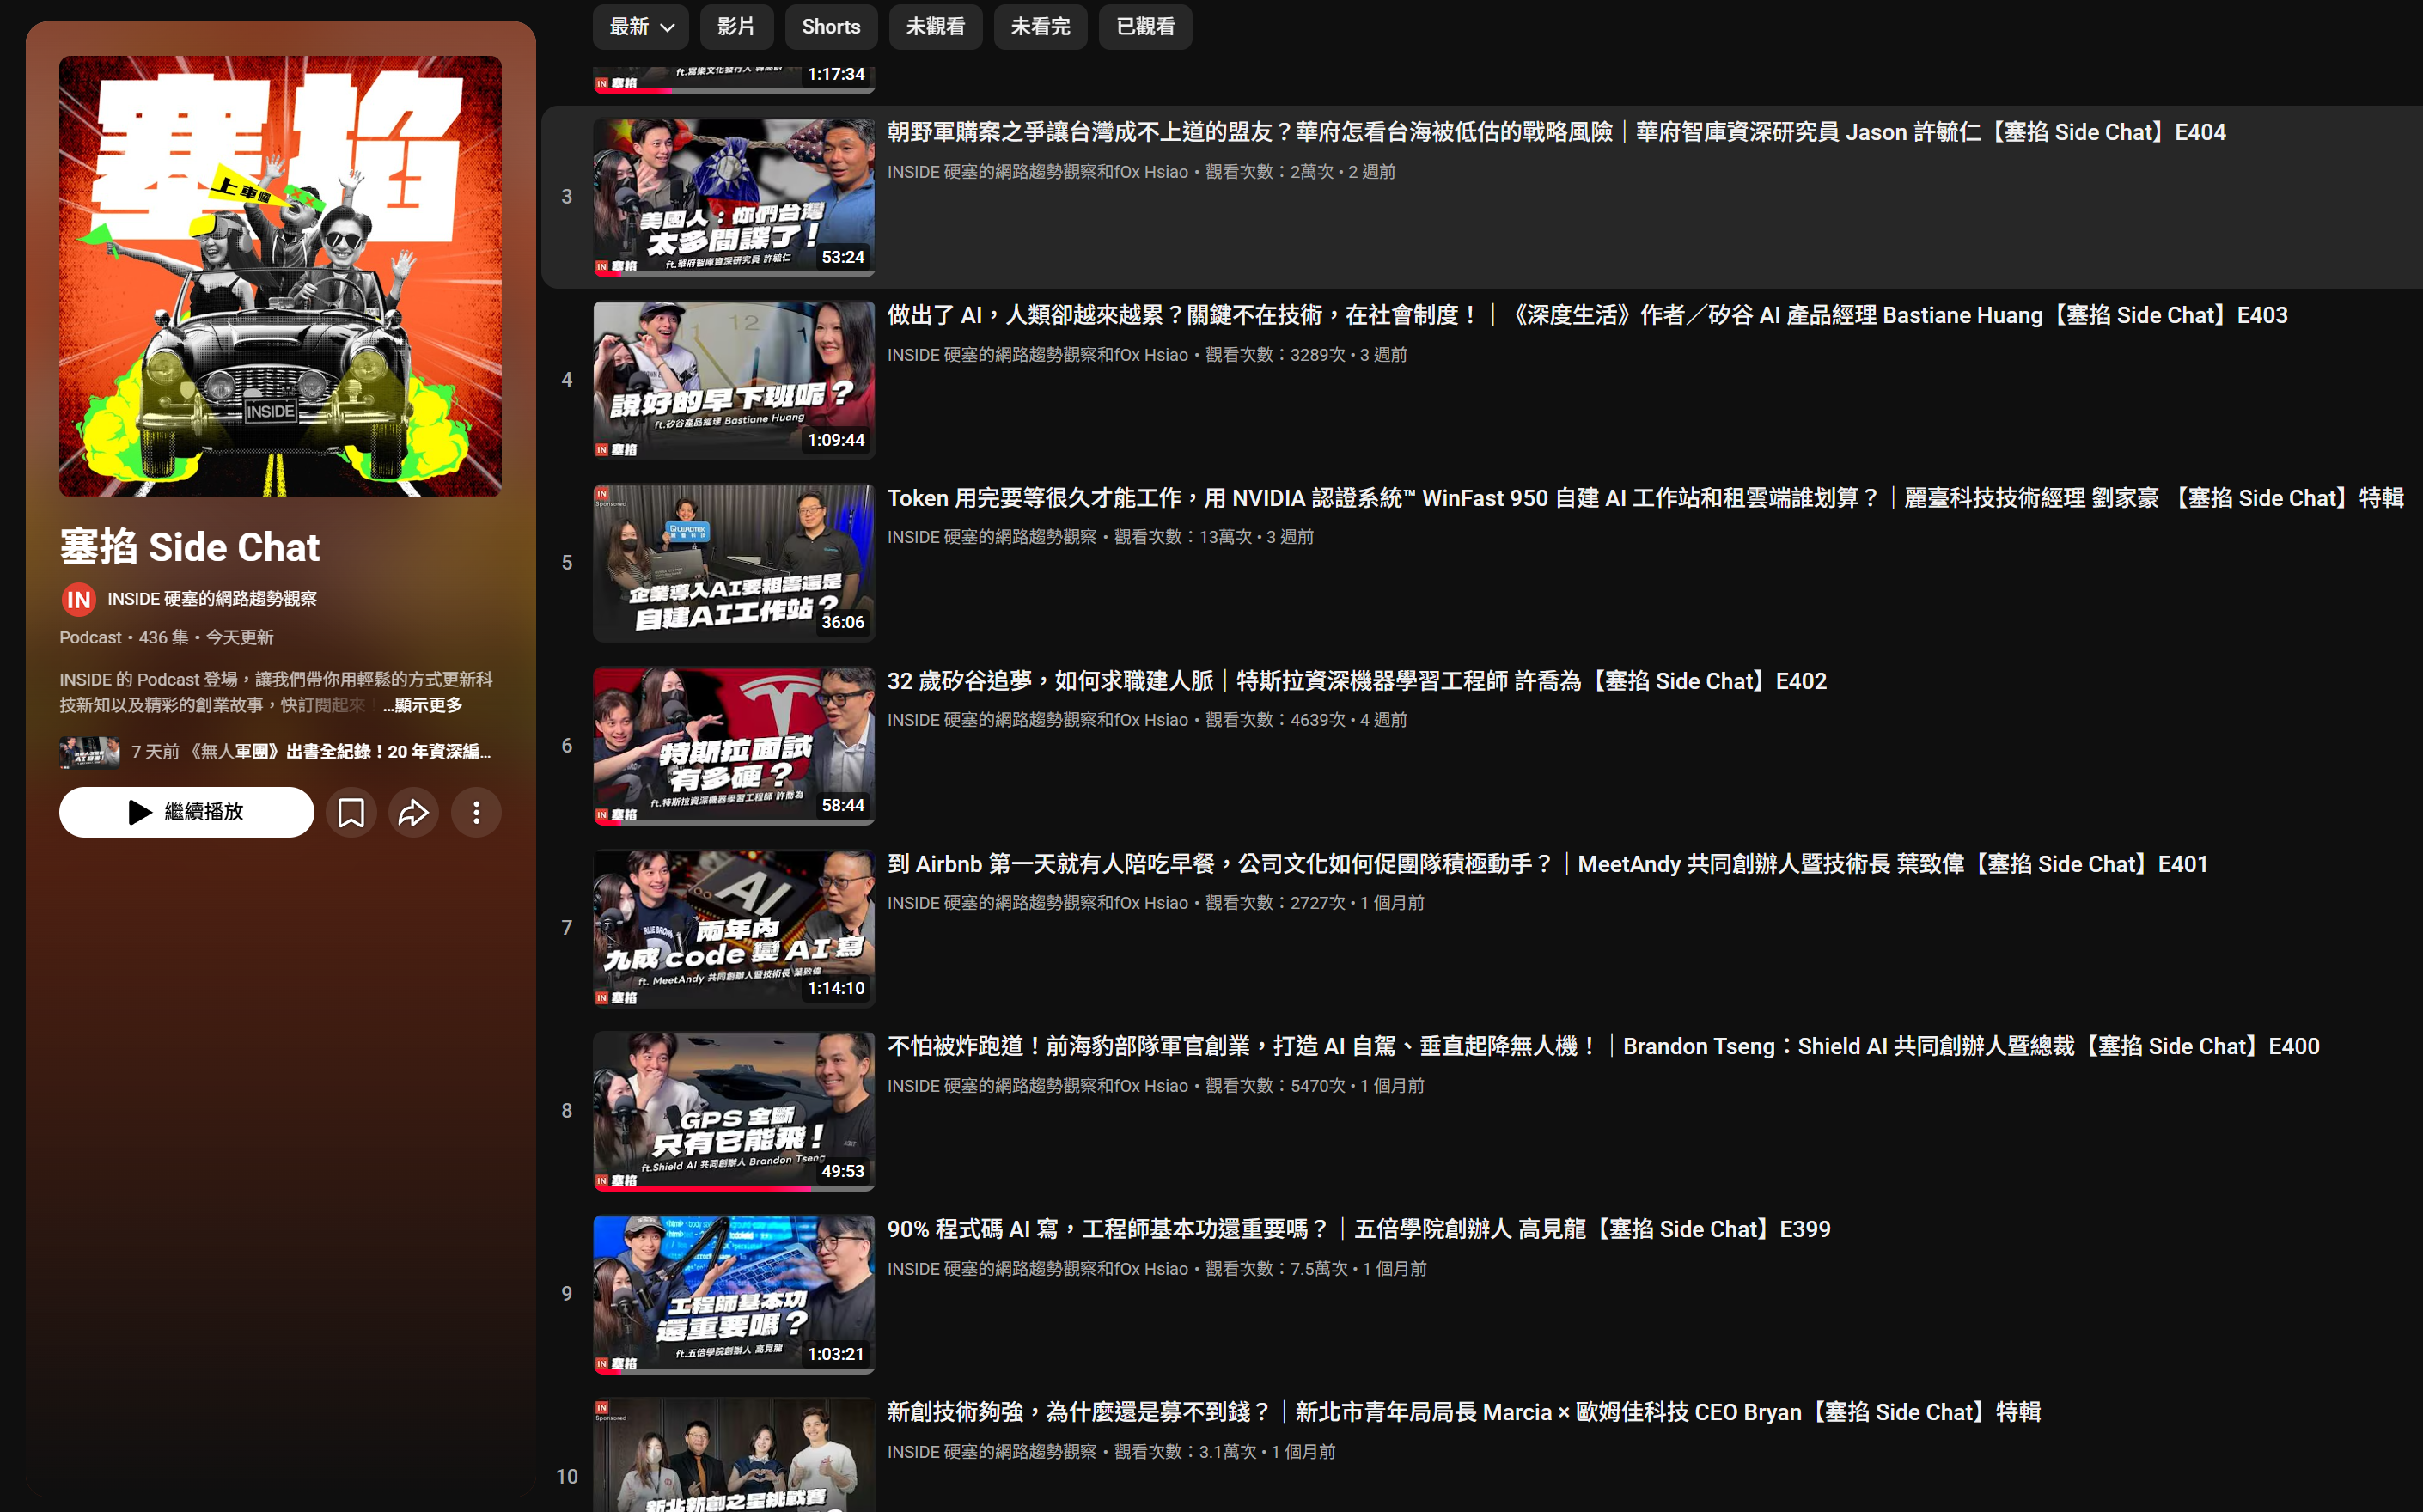Click the 觀看次數：2萬次 text

click(x=1269, y=172)
